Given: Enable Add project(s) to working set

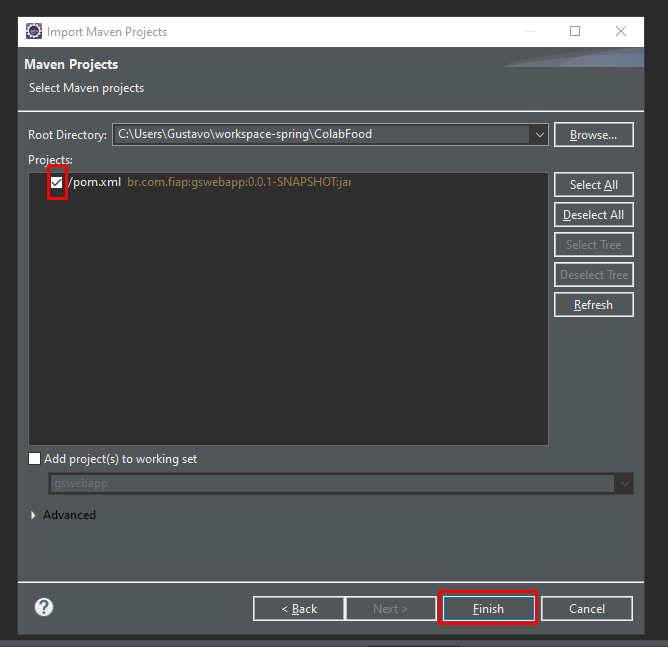Looking at the screenshot, I should (34, 459).
